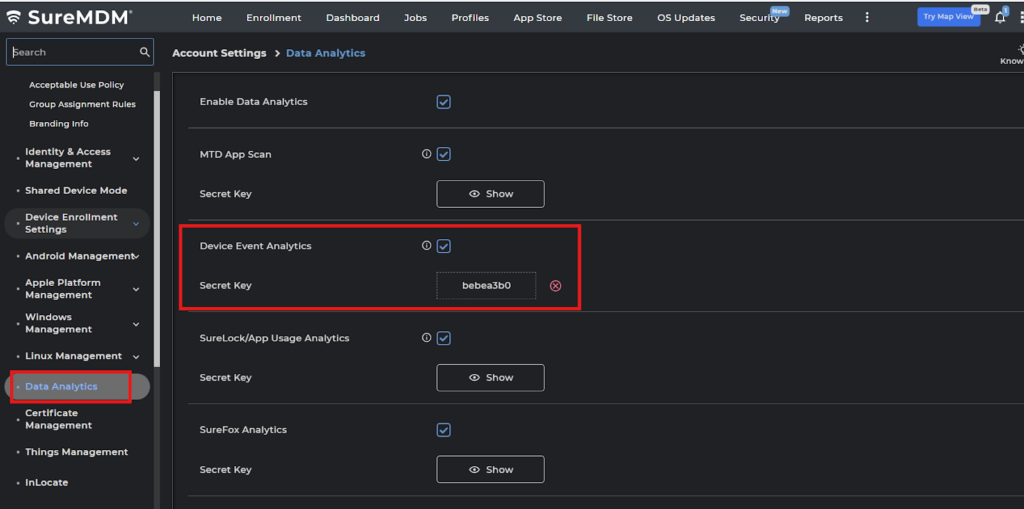Toggle the Enable Data Analytics checkbox
The width and height of the screenshot is (1024, 509).
444,102
